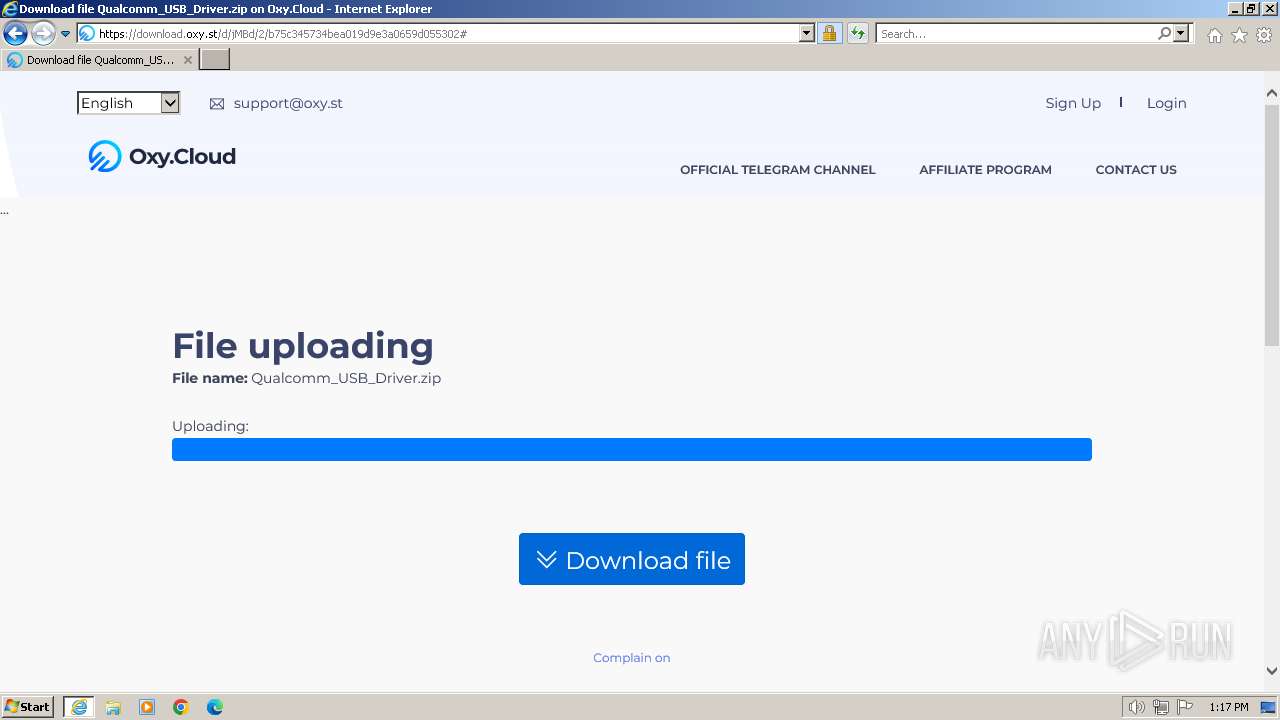This screenshot has height=720, width=1280.
Task: Click the Home icon
Action: click(1214, 35)
